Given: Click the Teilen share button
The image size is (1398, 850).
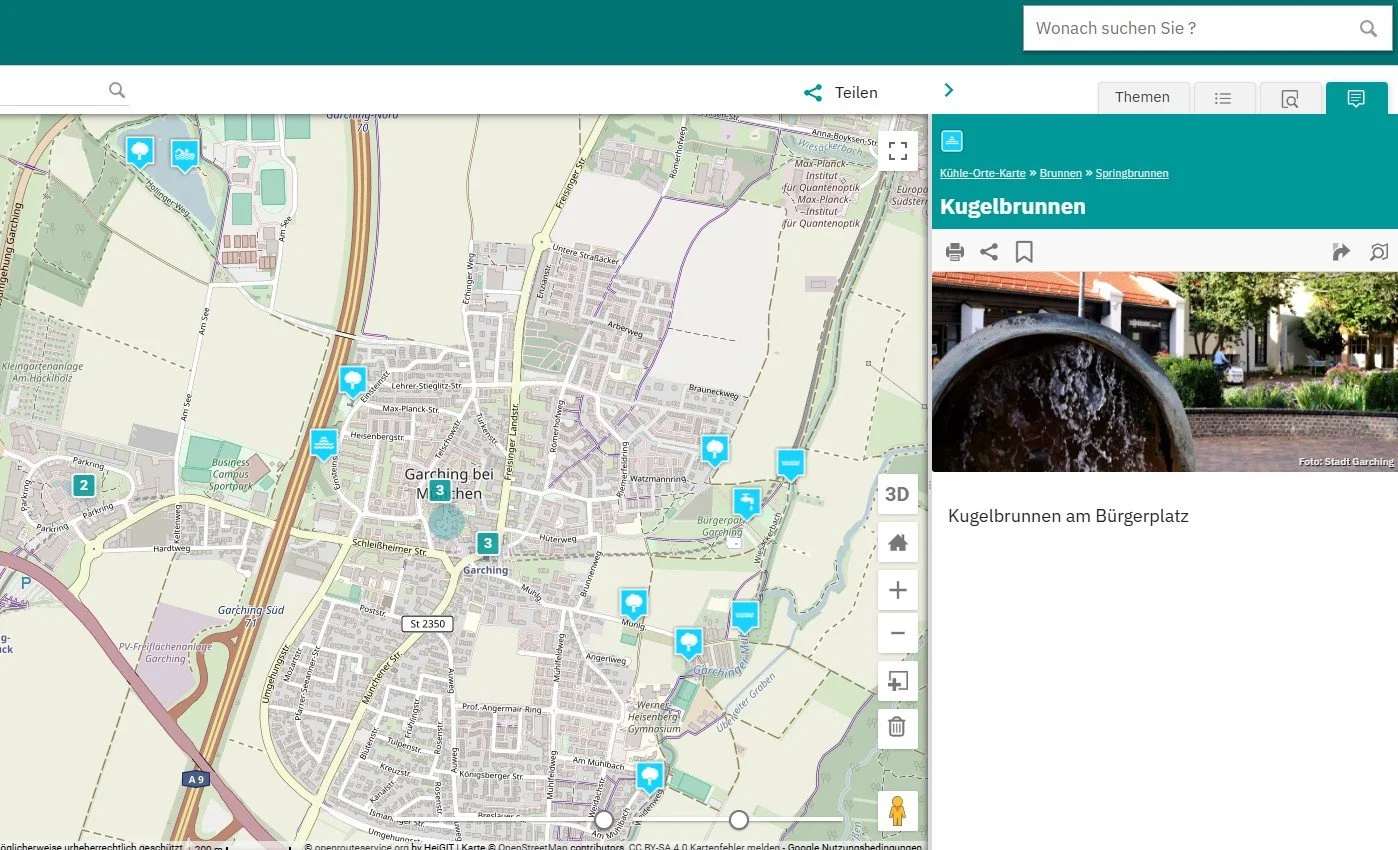Looking at the screenshot, I should [x=841, y=93].
